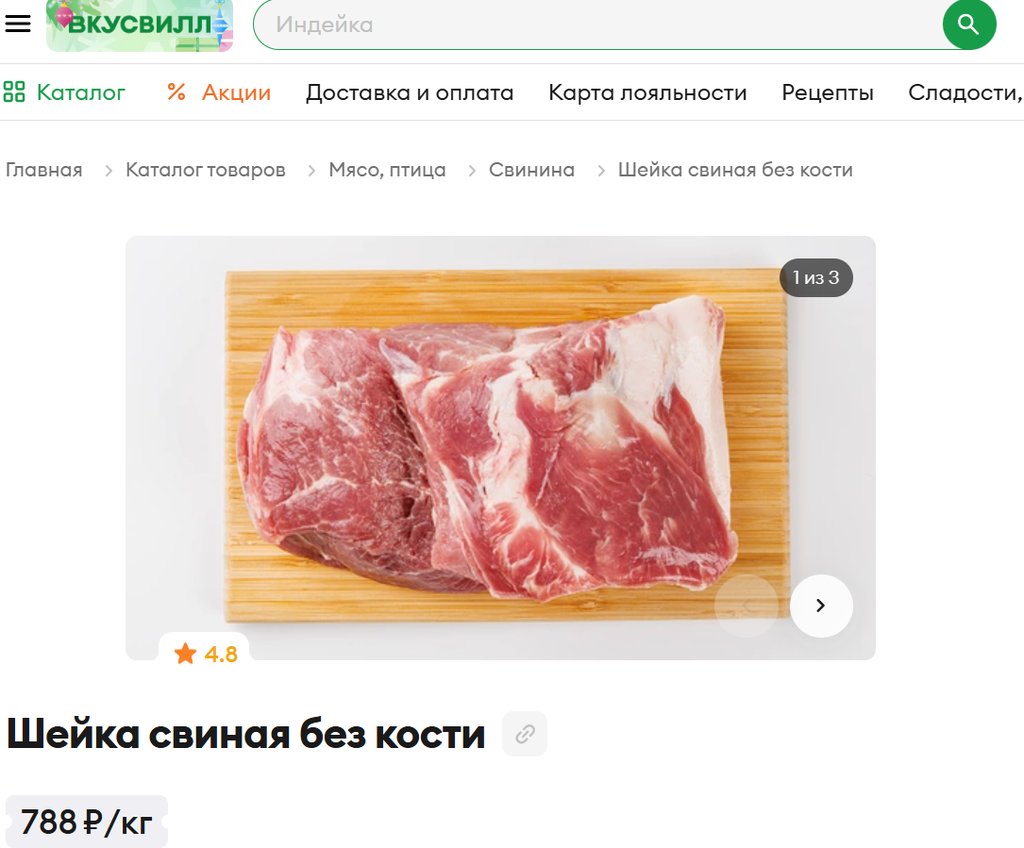Viewport: 1024px width, 848px height.
Task: Open Акции promotions page
Action: pyautogui.click(x=219, y=92)
